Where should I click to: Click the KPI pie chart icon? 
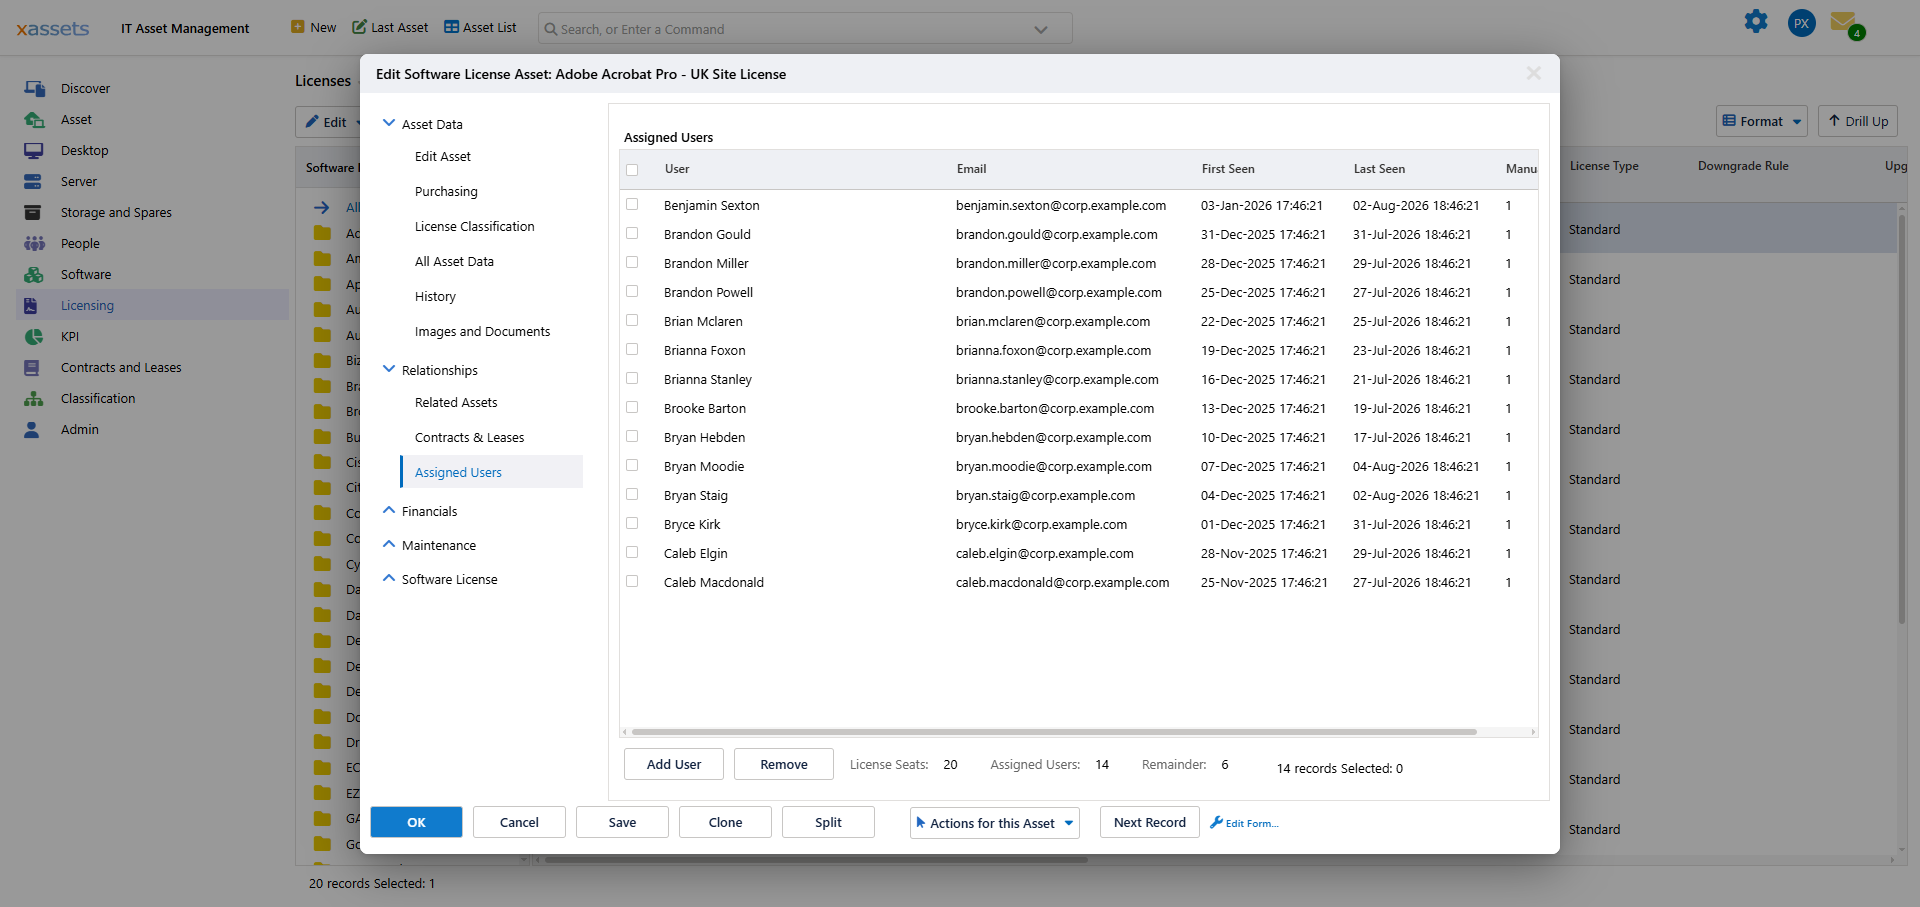tap(34, 336)
